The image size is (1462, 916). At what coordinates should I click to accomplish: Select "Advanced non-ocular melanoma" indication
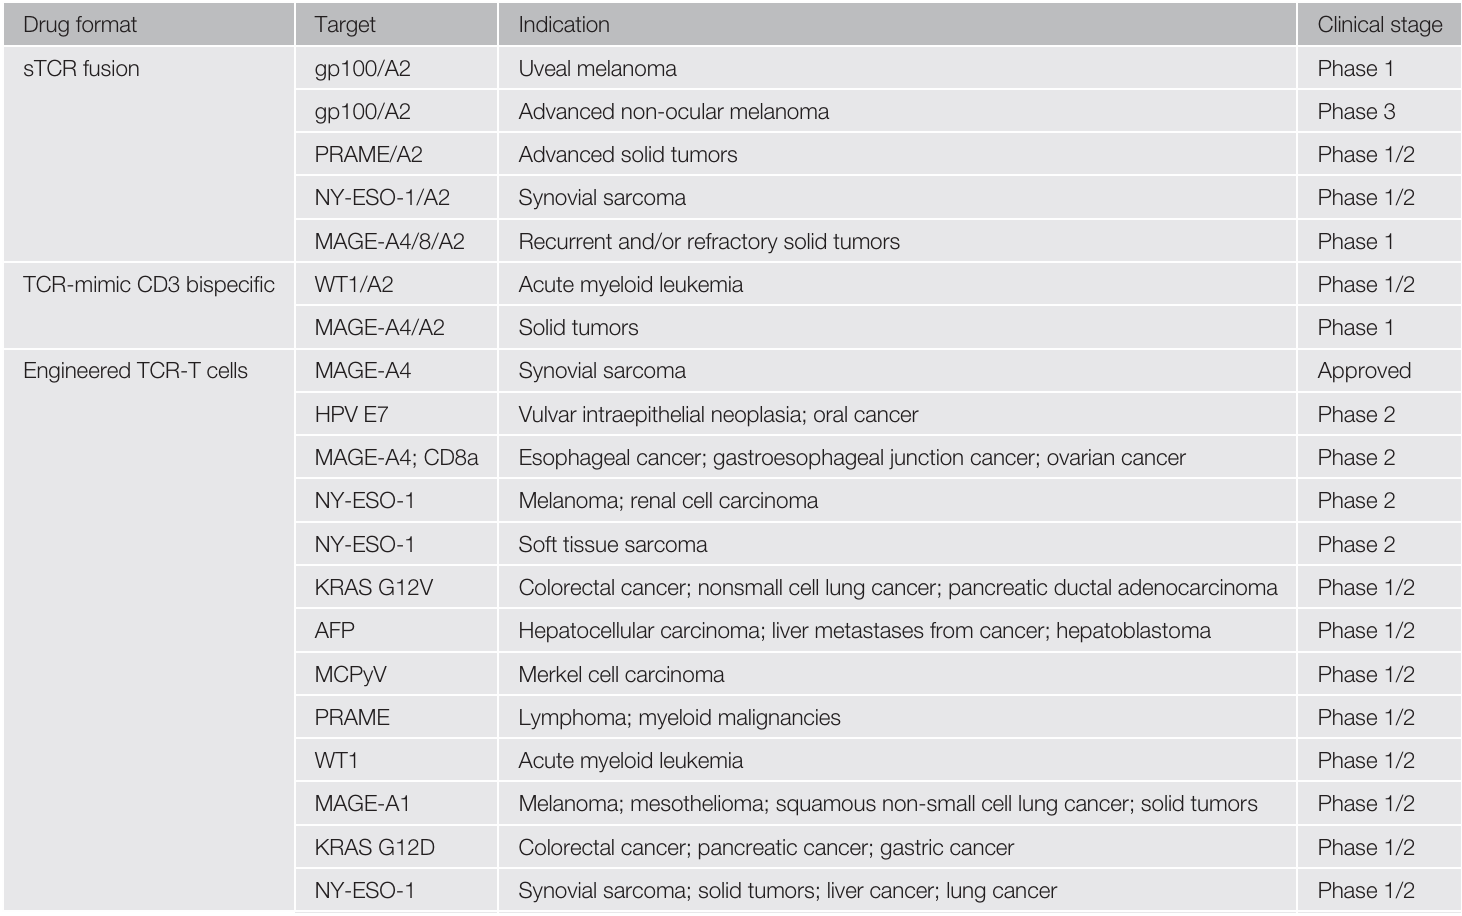(x=673, y=112)
